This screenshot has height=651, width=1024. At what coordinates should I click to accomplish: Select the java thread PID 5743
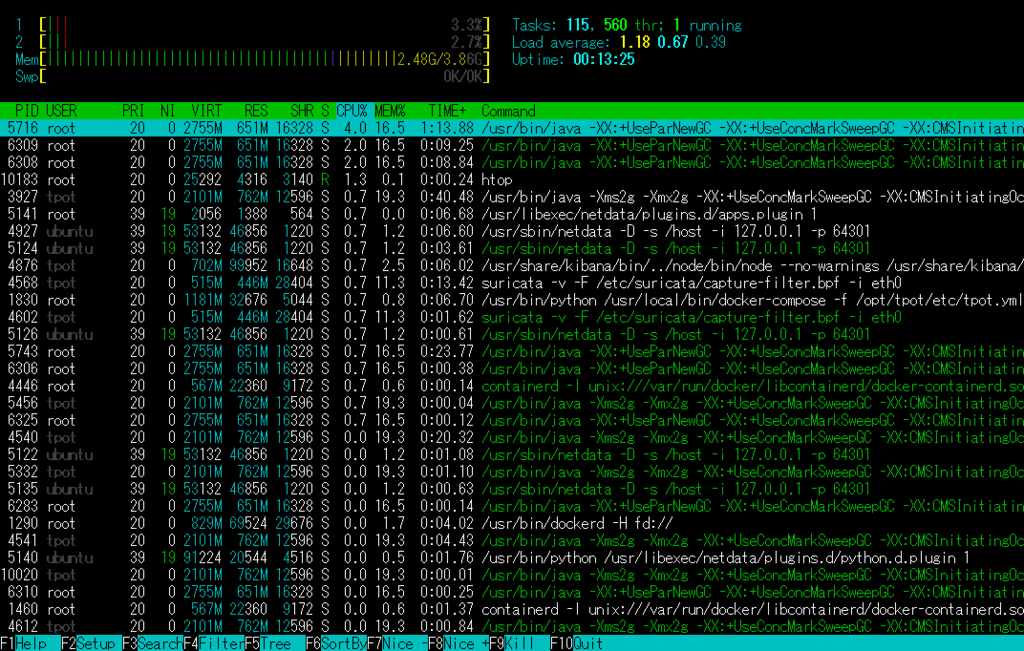click(x=512, y=351)
